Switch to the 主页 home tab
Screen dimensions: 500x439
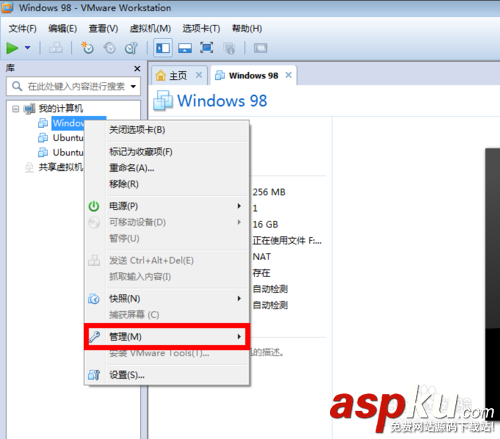(x=178, y=76)
